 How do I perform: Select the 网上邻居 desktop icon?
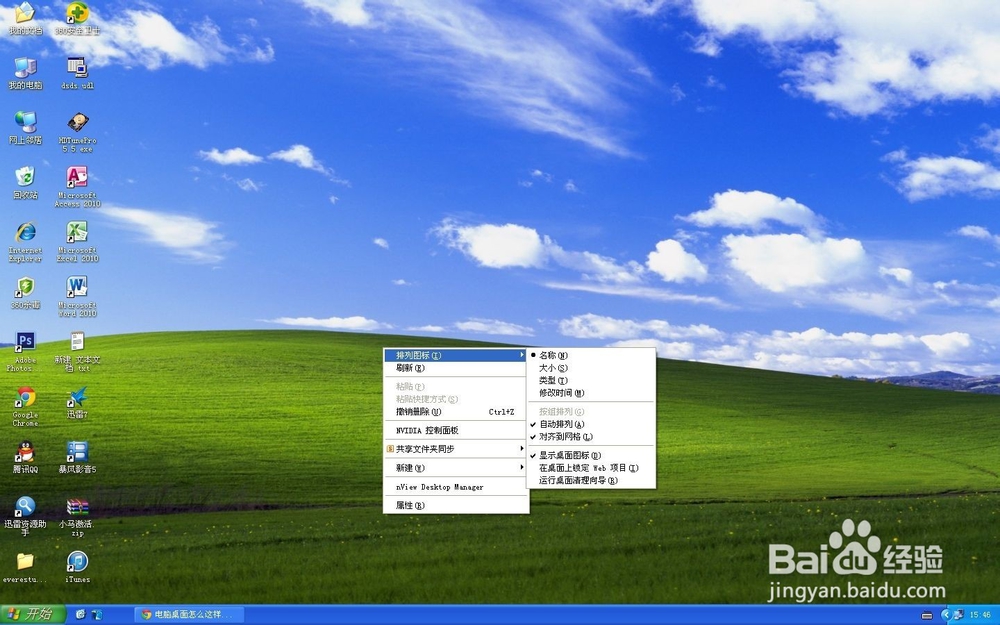click(26, 128)
